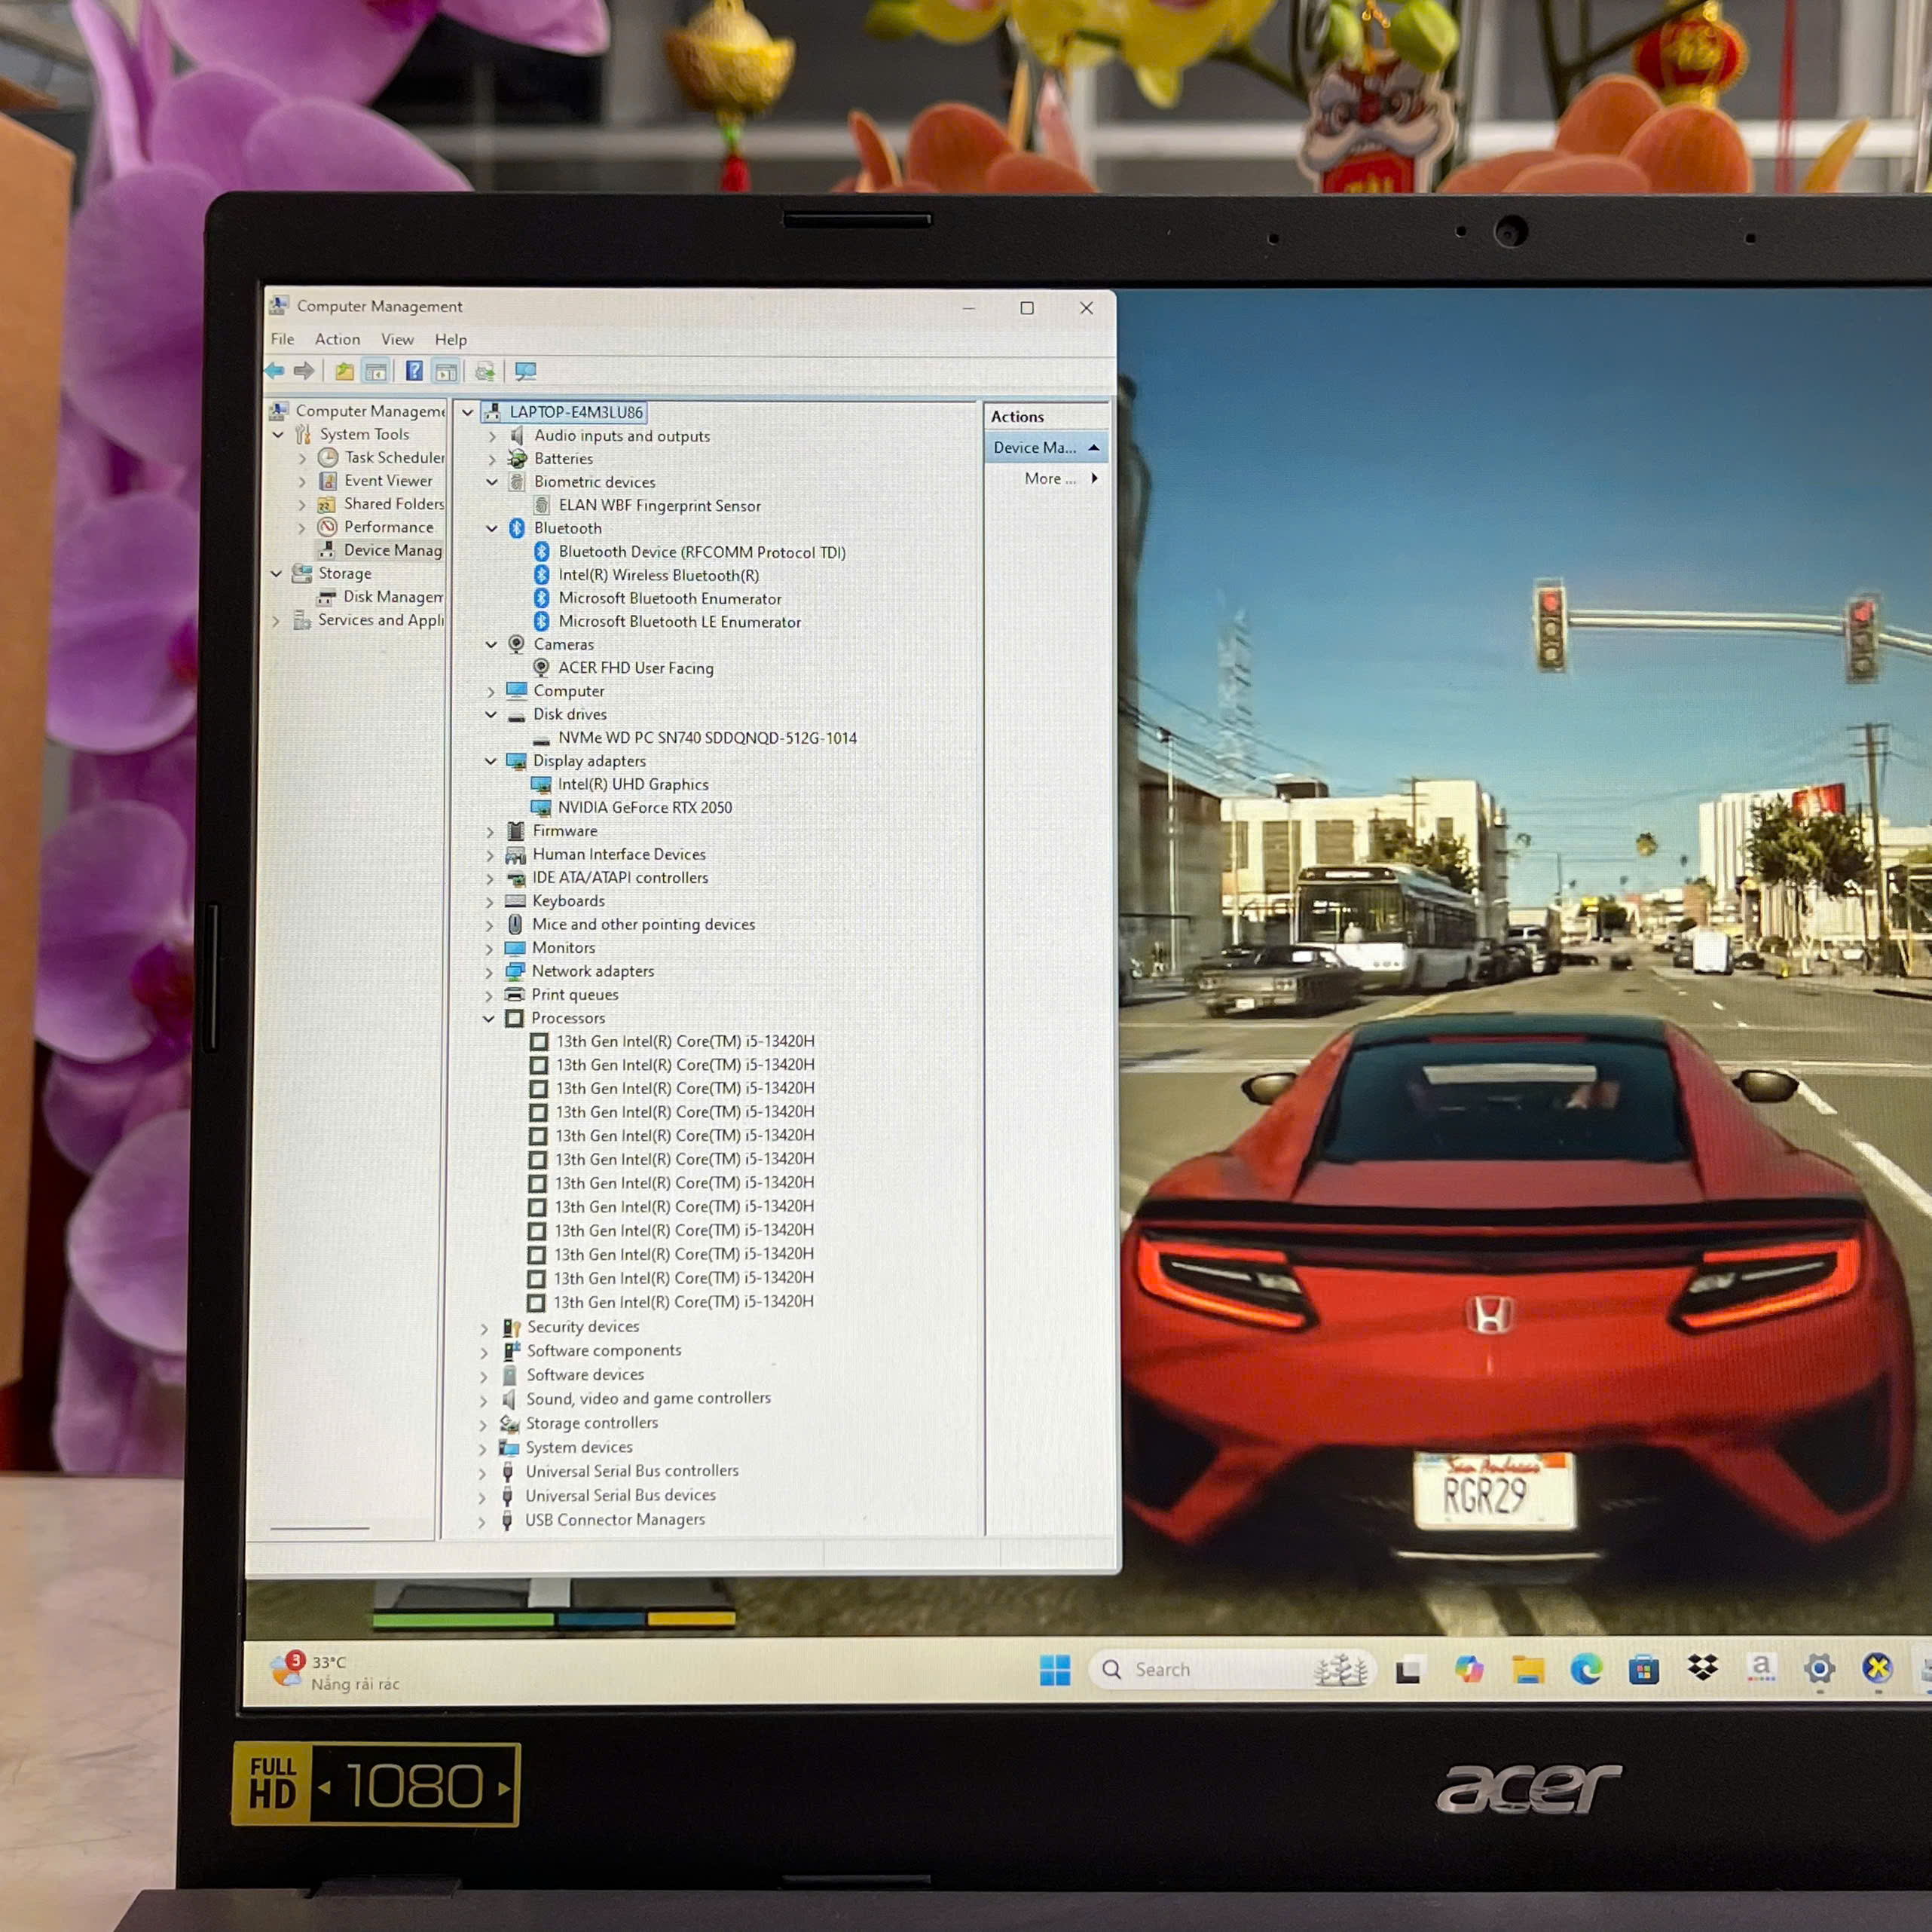The height and width of the screenshot is (1932, 1932).
Task: Open the Help menu
Action: click(451, 339)
